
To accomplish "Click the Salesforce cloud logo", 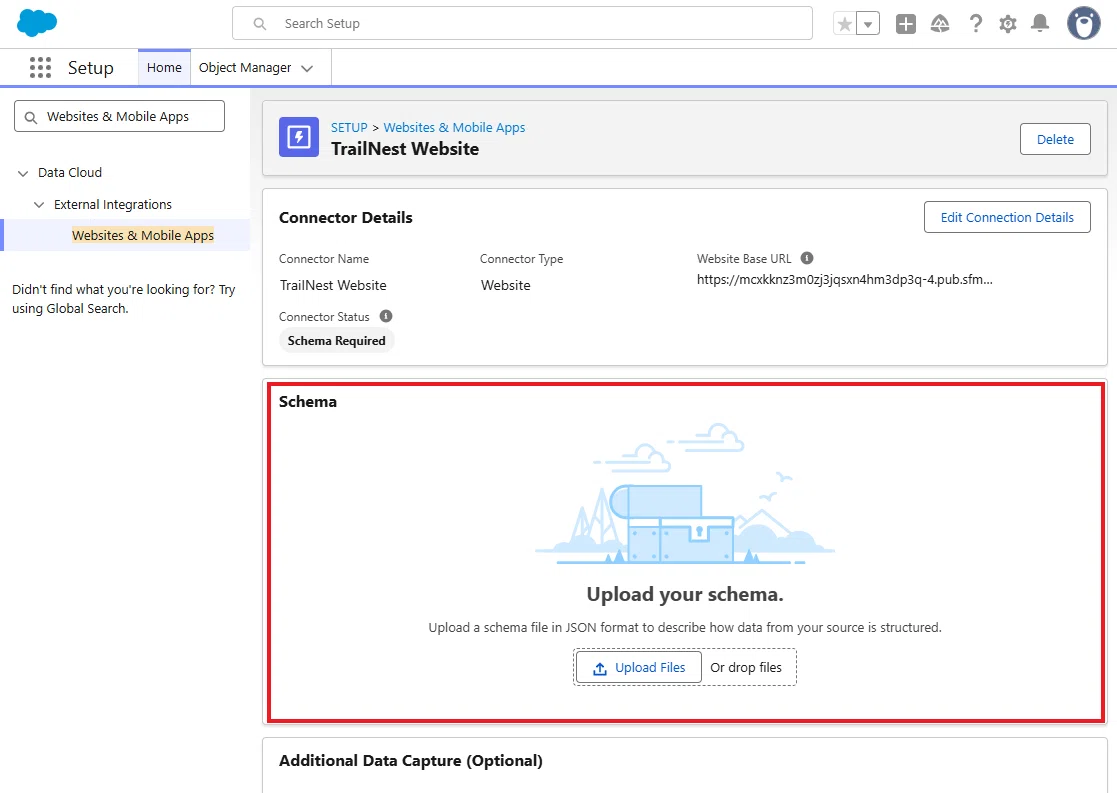I will tap(37, 23).
